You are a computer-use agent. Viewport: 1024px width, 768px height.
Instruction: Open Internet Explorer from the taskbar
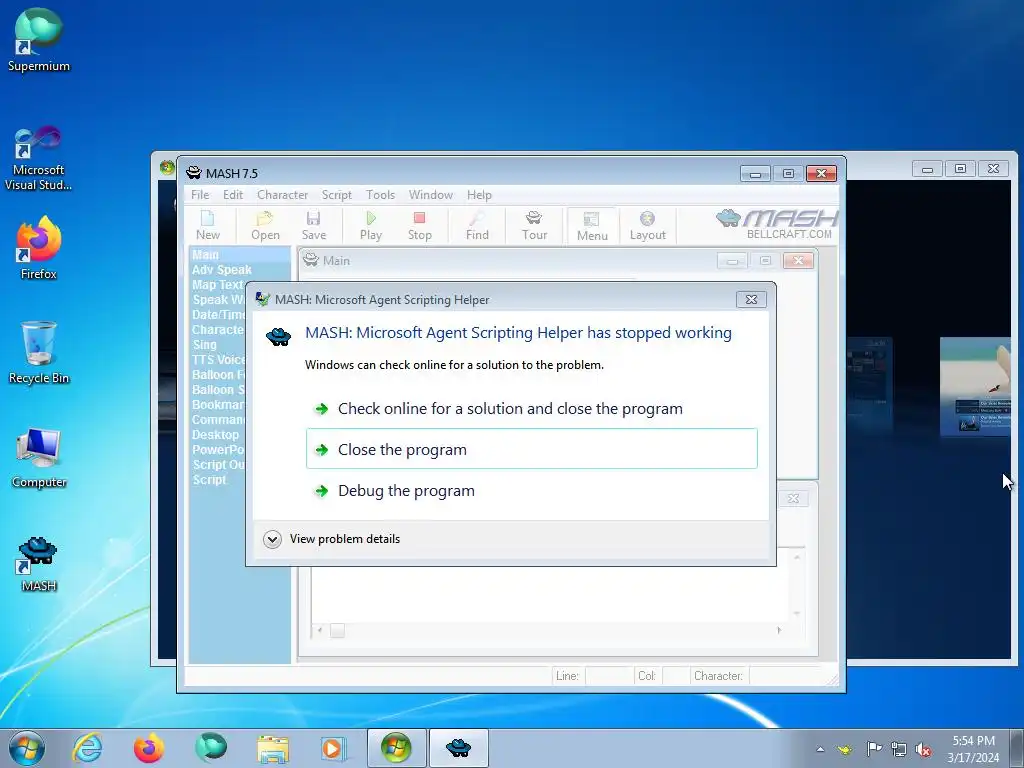coord(88,748)
